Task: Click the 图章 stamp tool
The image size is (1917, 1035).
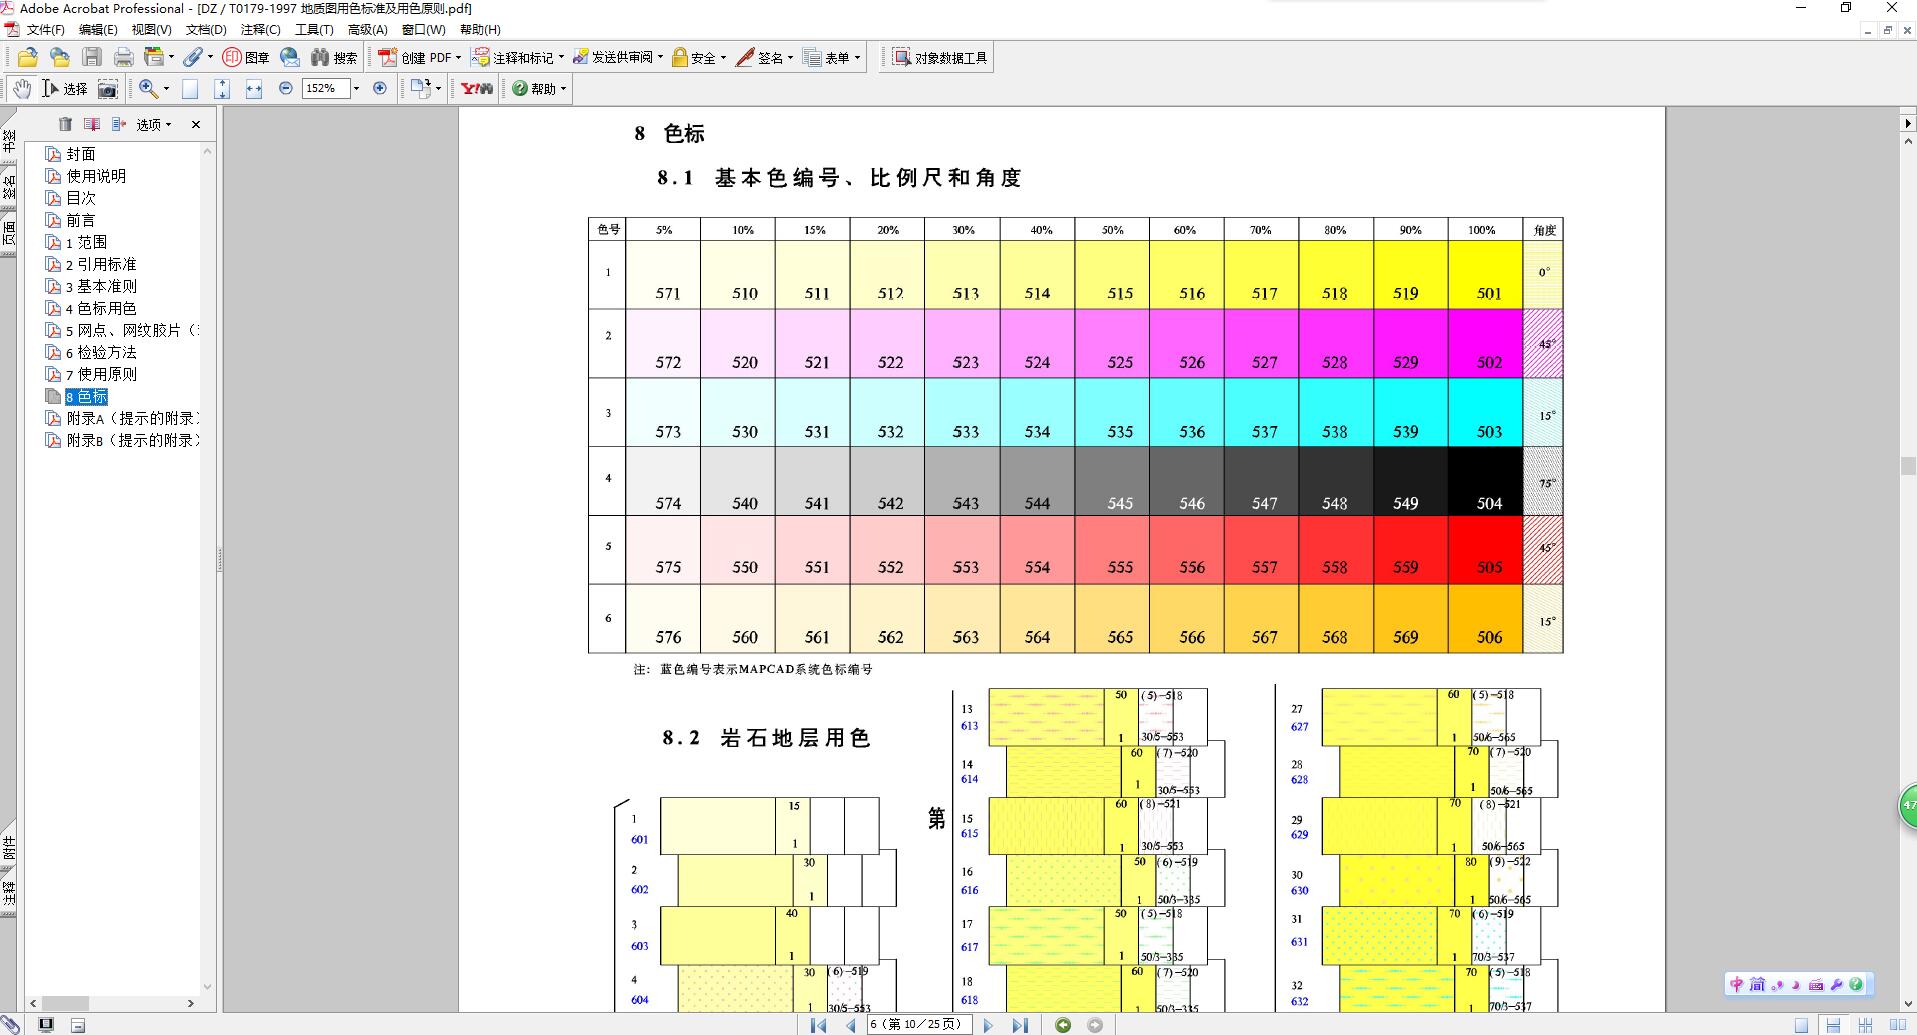Action: [x=246, y=58]
